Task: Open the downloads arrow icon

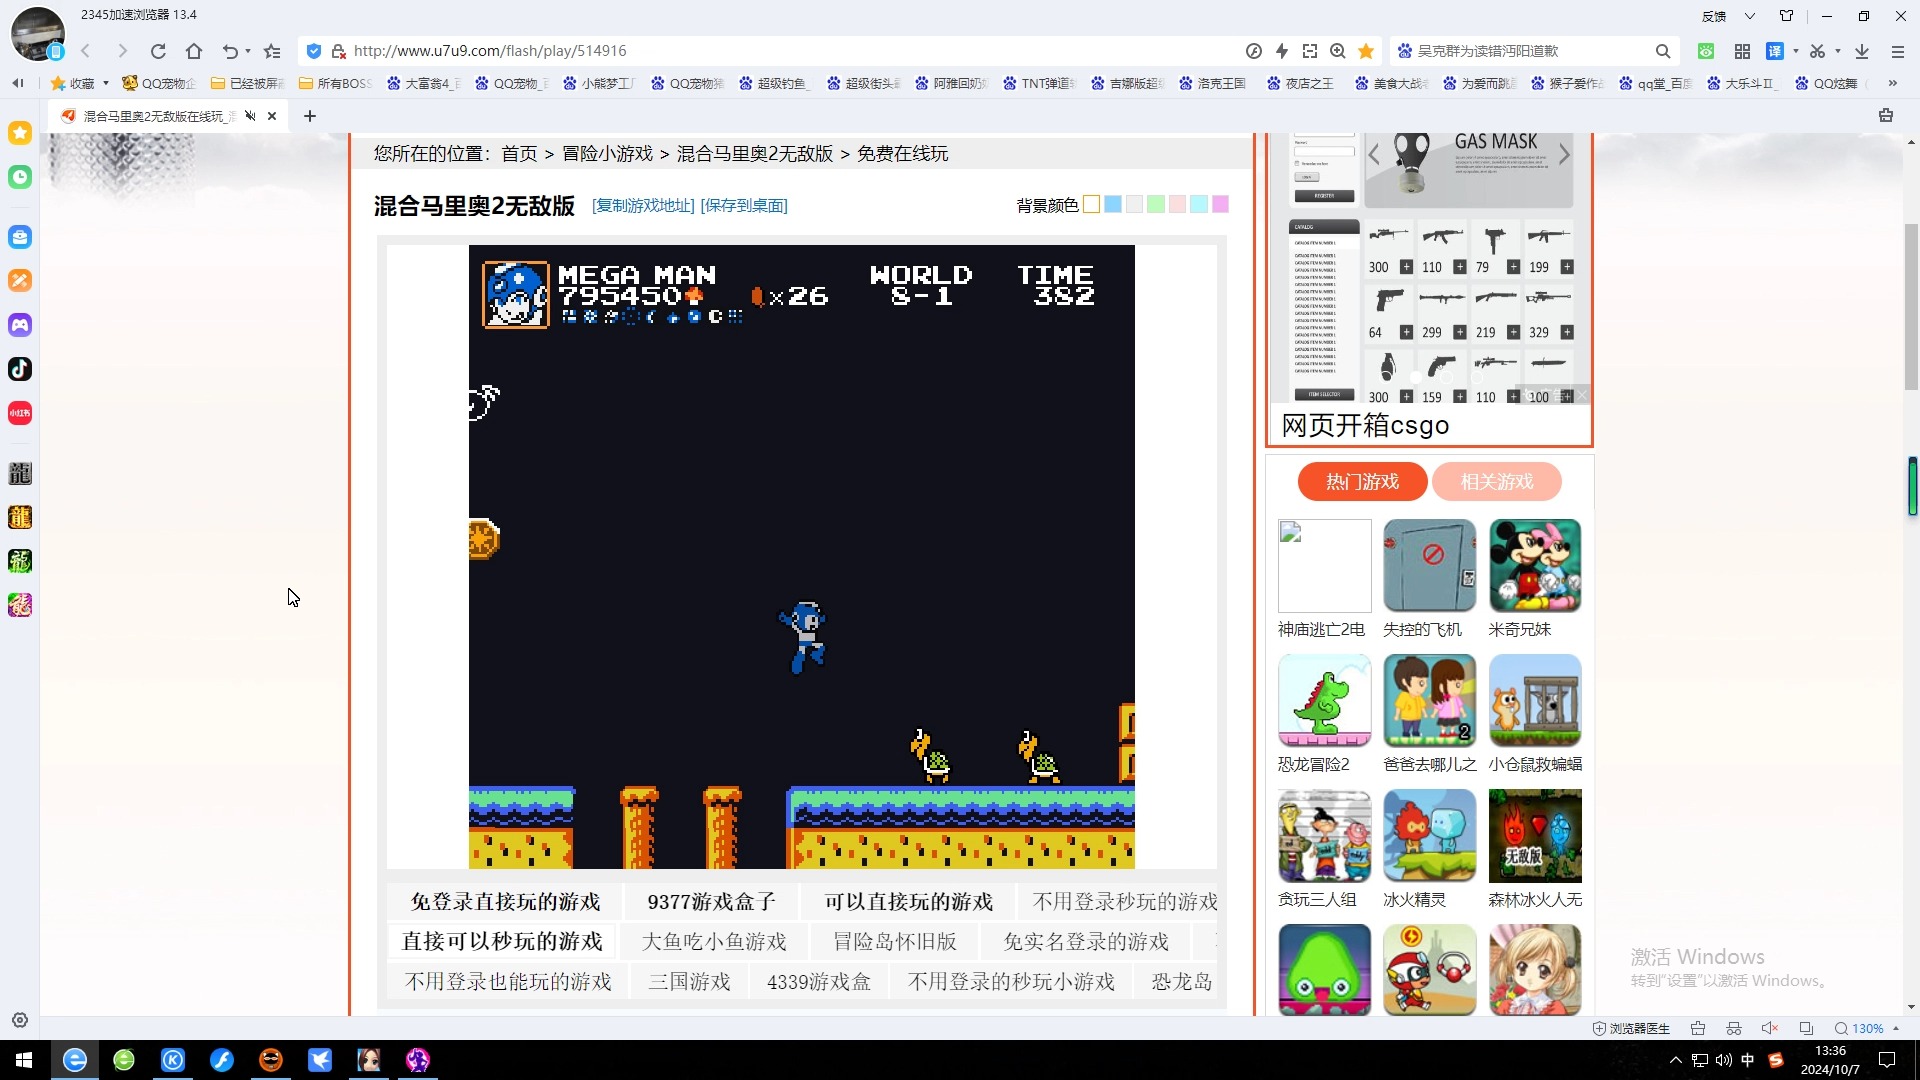Action: 1862,51
